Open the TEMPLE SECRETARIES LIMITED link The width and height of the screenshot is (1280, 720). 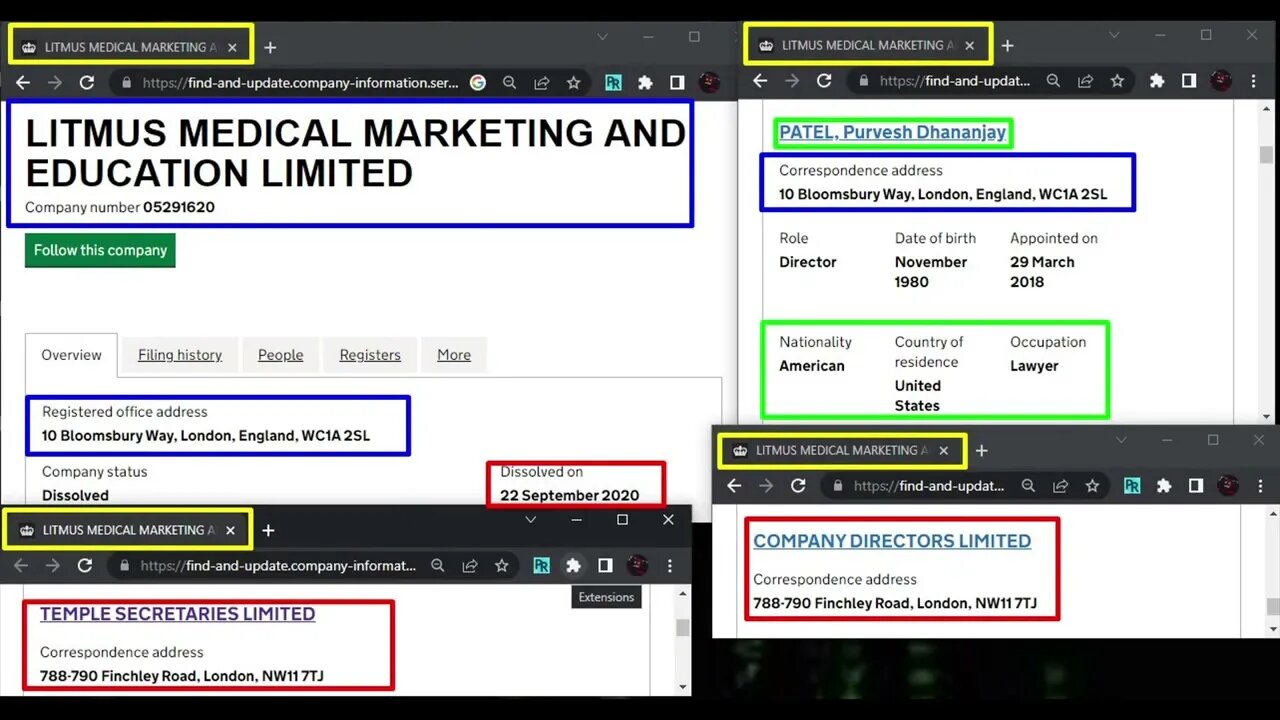178,614
